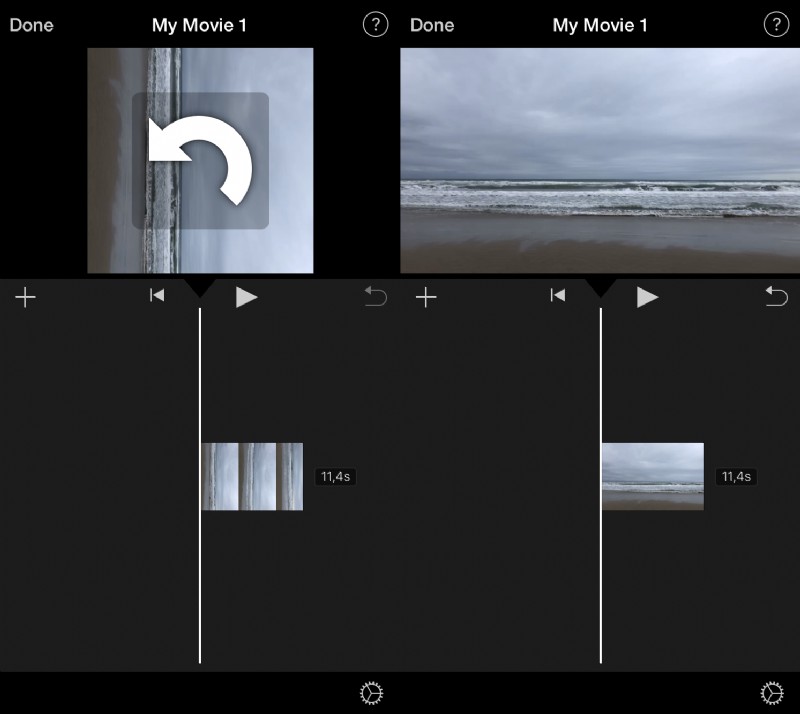Open Project Settings gear in right project
The width and height of the screenshot is (800, 714).
click(x=771, y=691)
